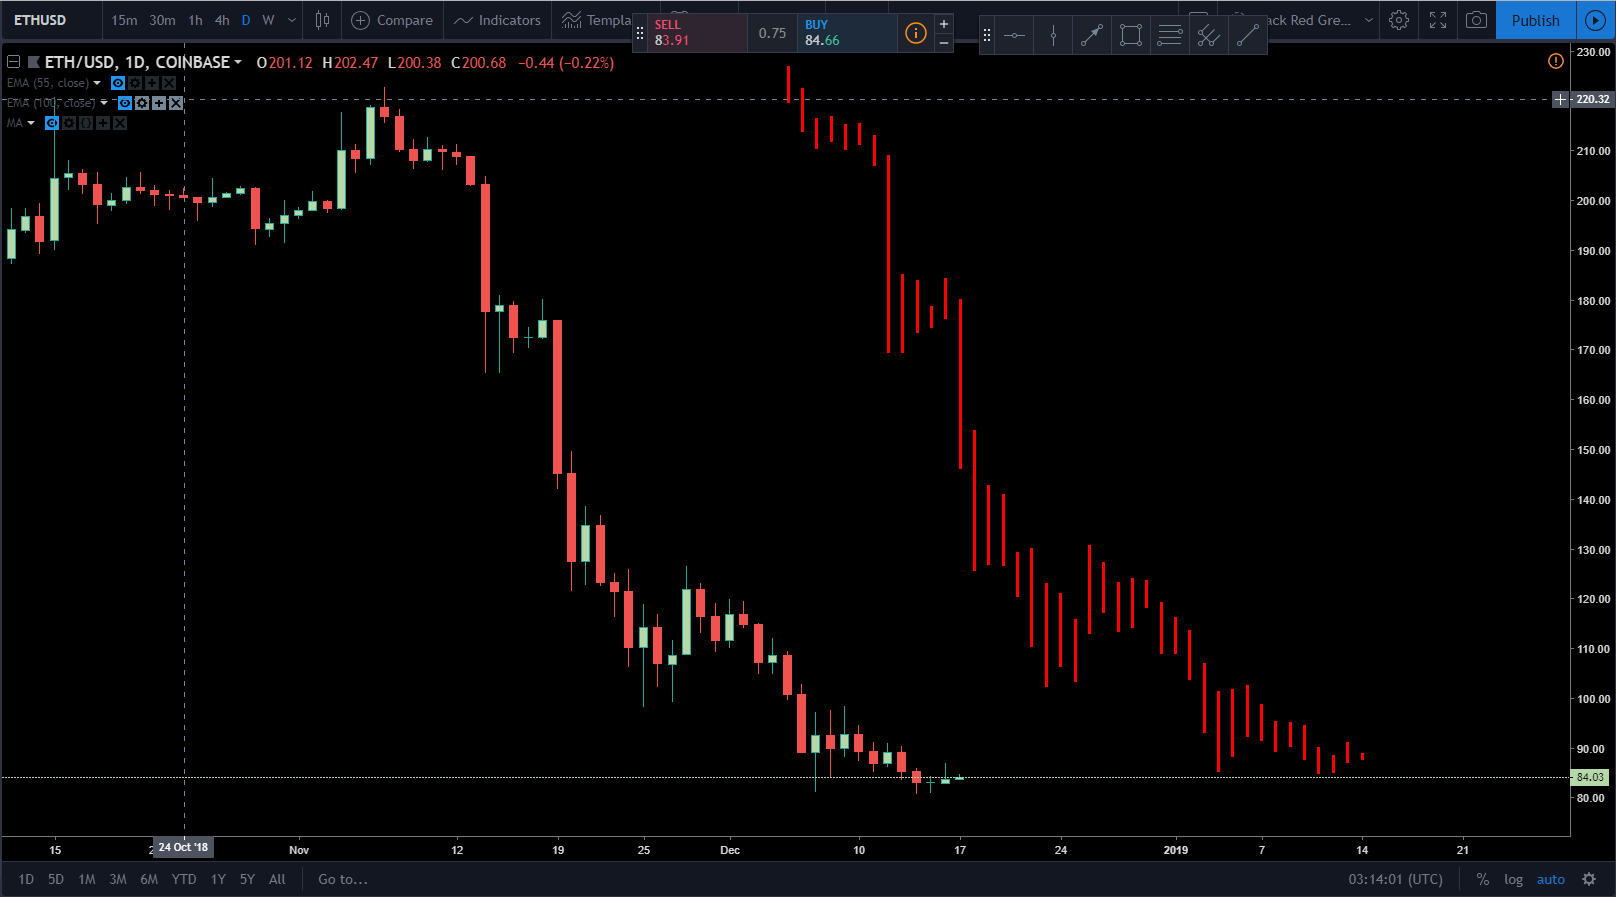This screenshot has width=1616, height=897.
Task: Open settings for EMA (100, close)
Action: pyautogui.click(x=142, y=103)
